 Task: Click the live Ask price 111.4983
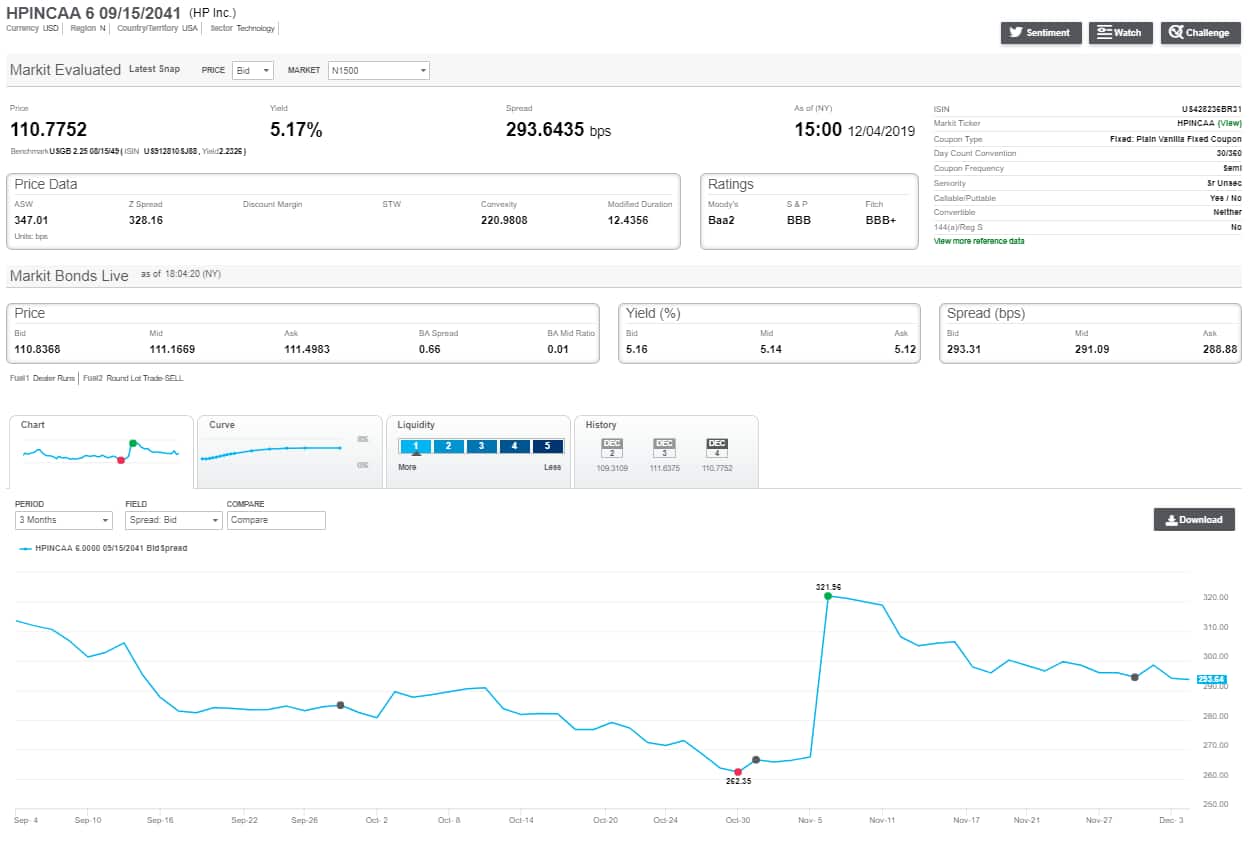click(x=307, y=349)
